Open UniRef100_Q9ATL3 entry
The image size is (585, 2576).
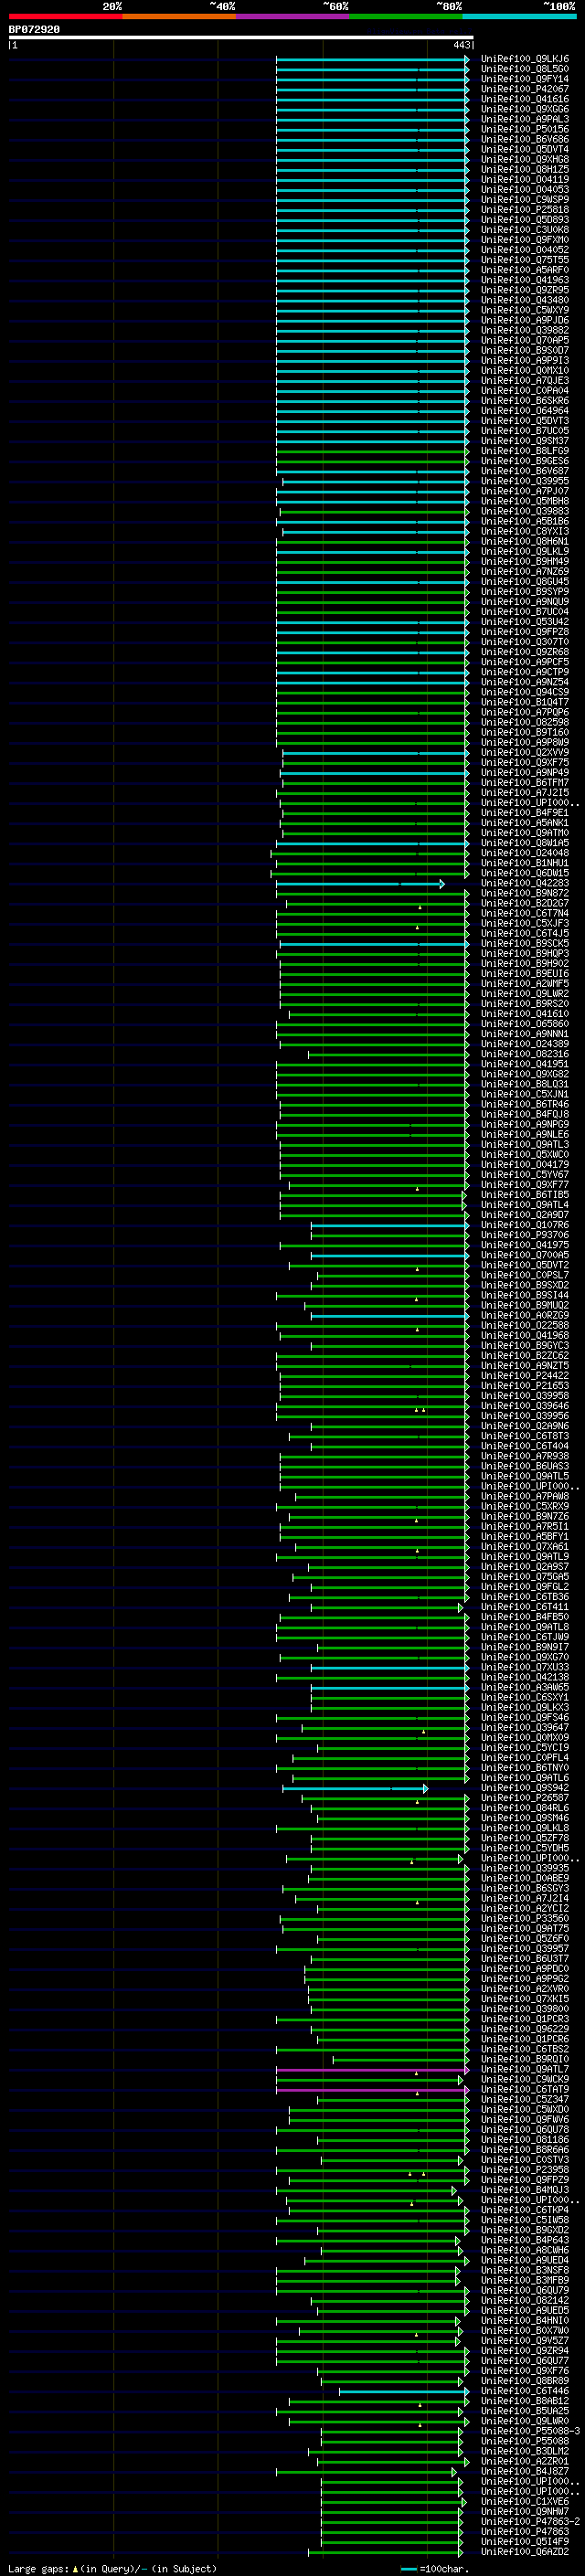[x=525, y=1144]
